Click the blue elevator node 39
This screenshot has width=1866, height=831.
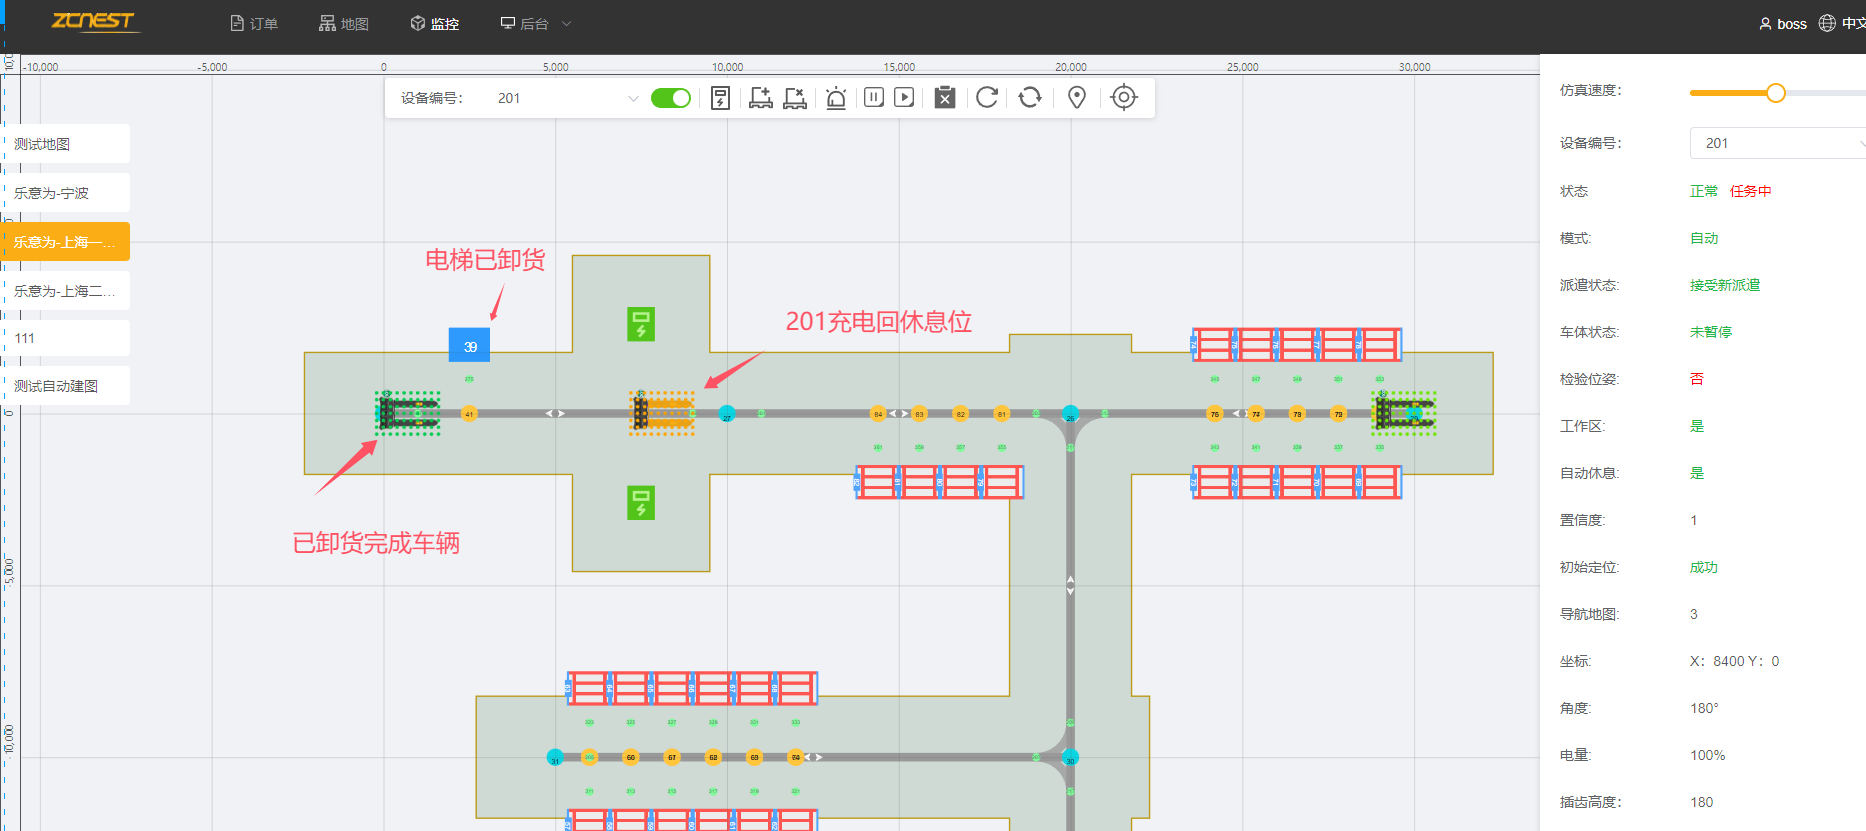469,346
